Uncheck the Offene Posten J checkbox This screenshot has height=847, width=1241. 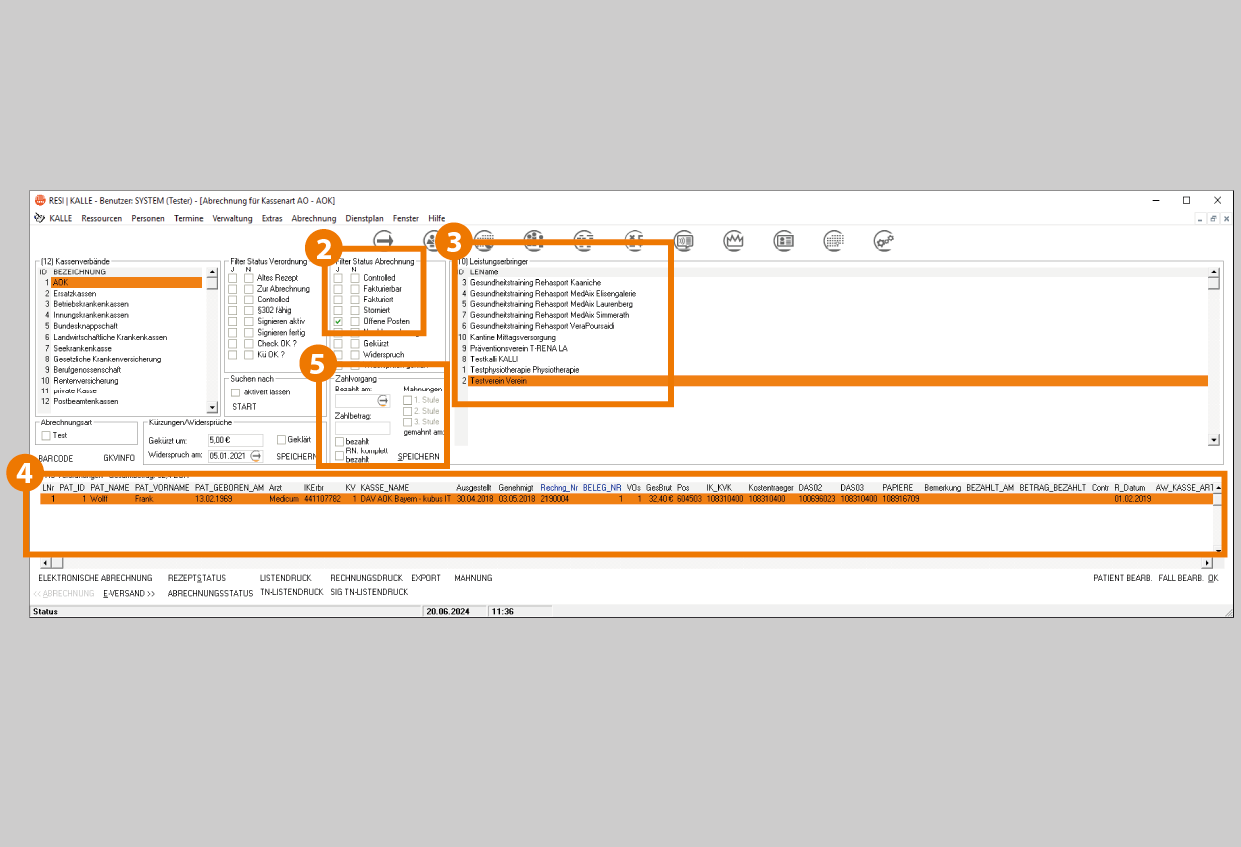point(338,322)
